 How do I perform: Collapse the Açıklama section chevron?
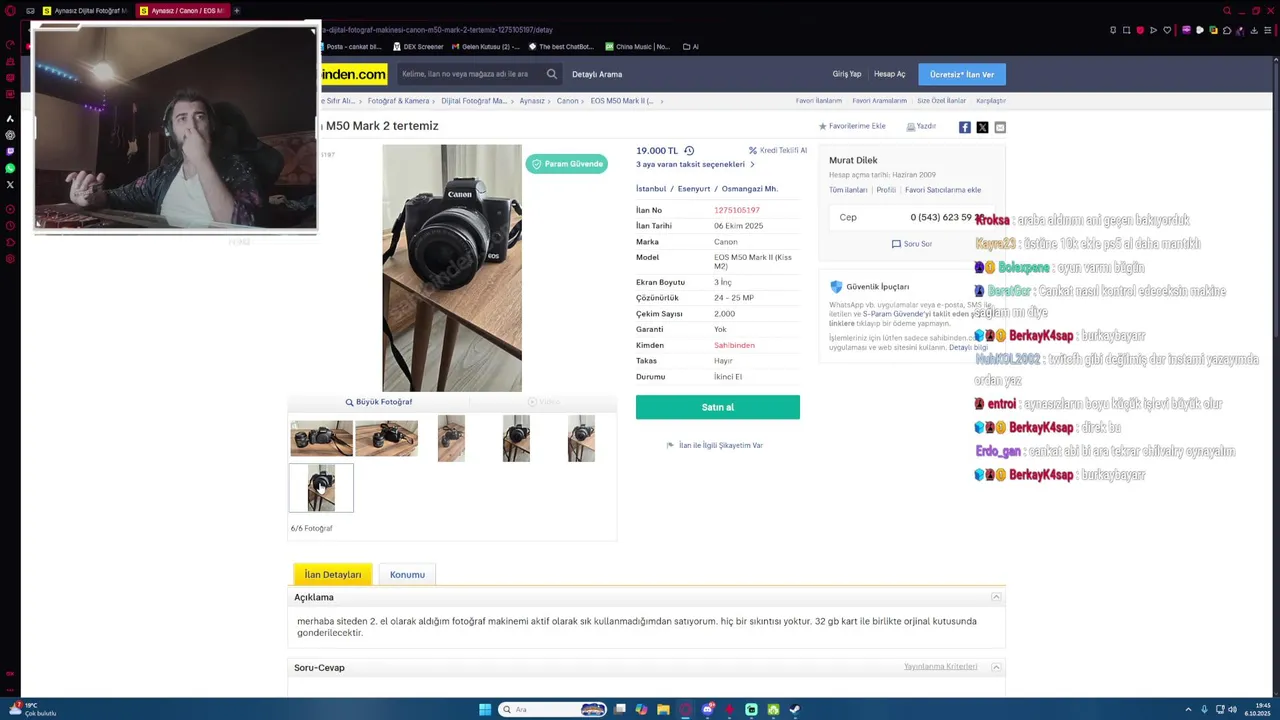996,597
